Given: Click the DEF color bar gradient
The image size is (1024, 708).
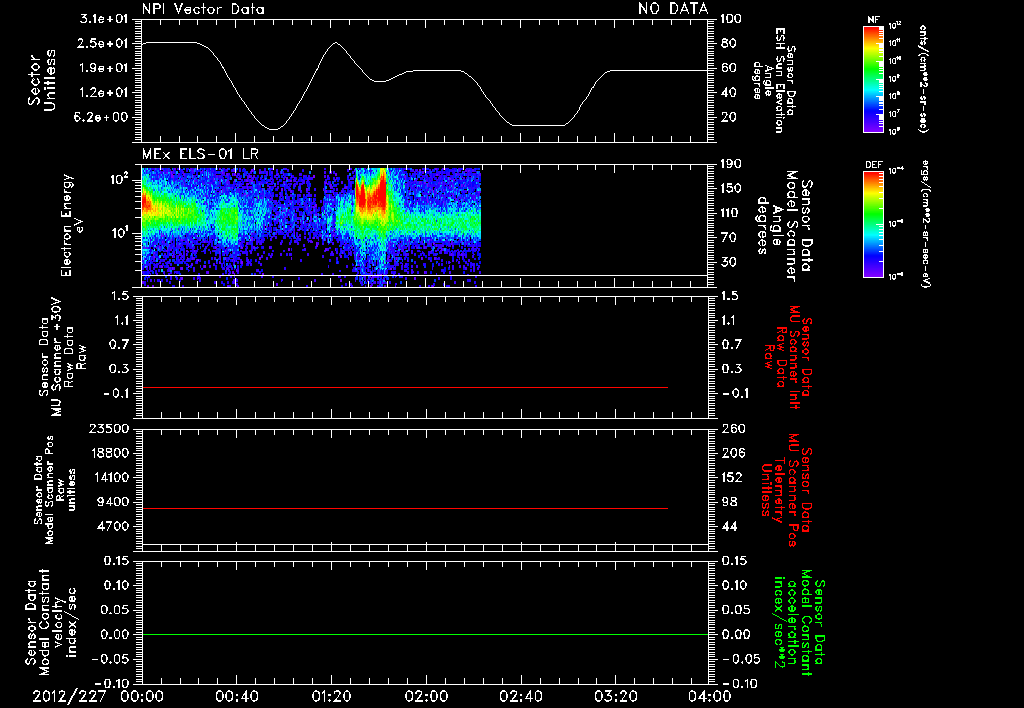Looking at the screenshot, I should click(873, 224).
